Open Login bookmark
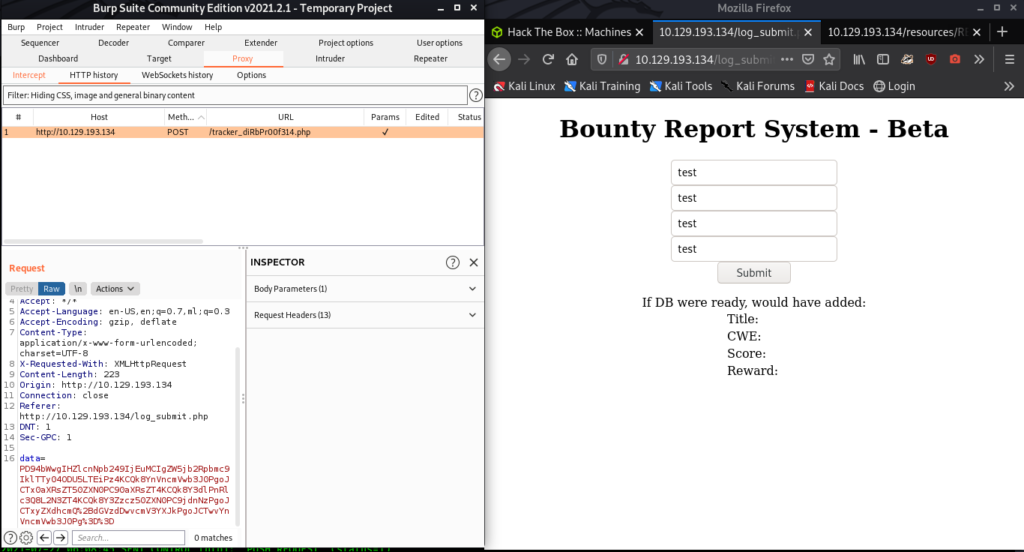Viewport: 1024px width, 552px height. point(895,86)
